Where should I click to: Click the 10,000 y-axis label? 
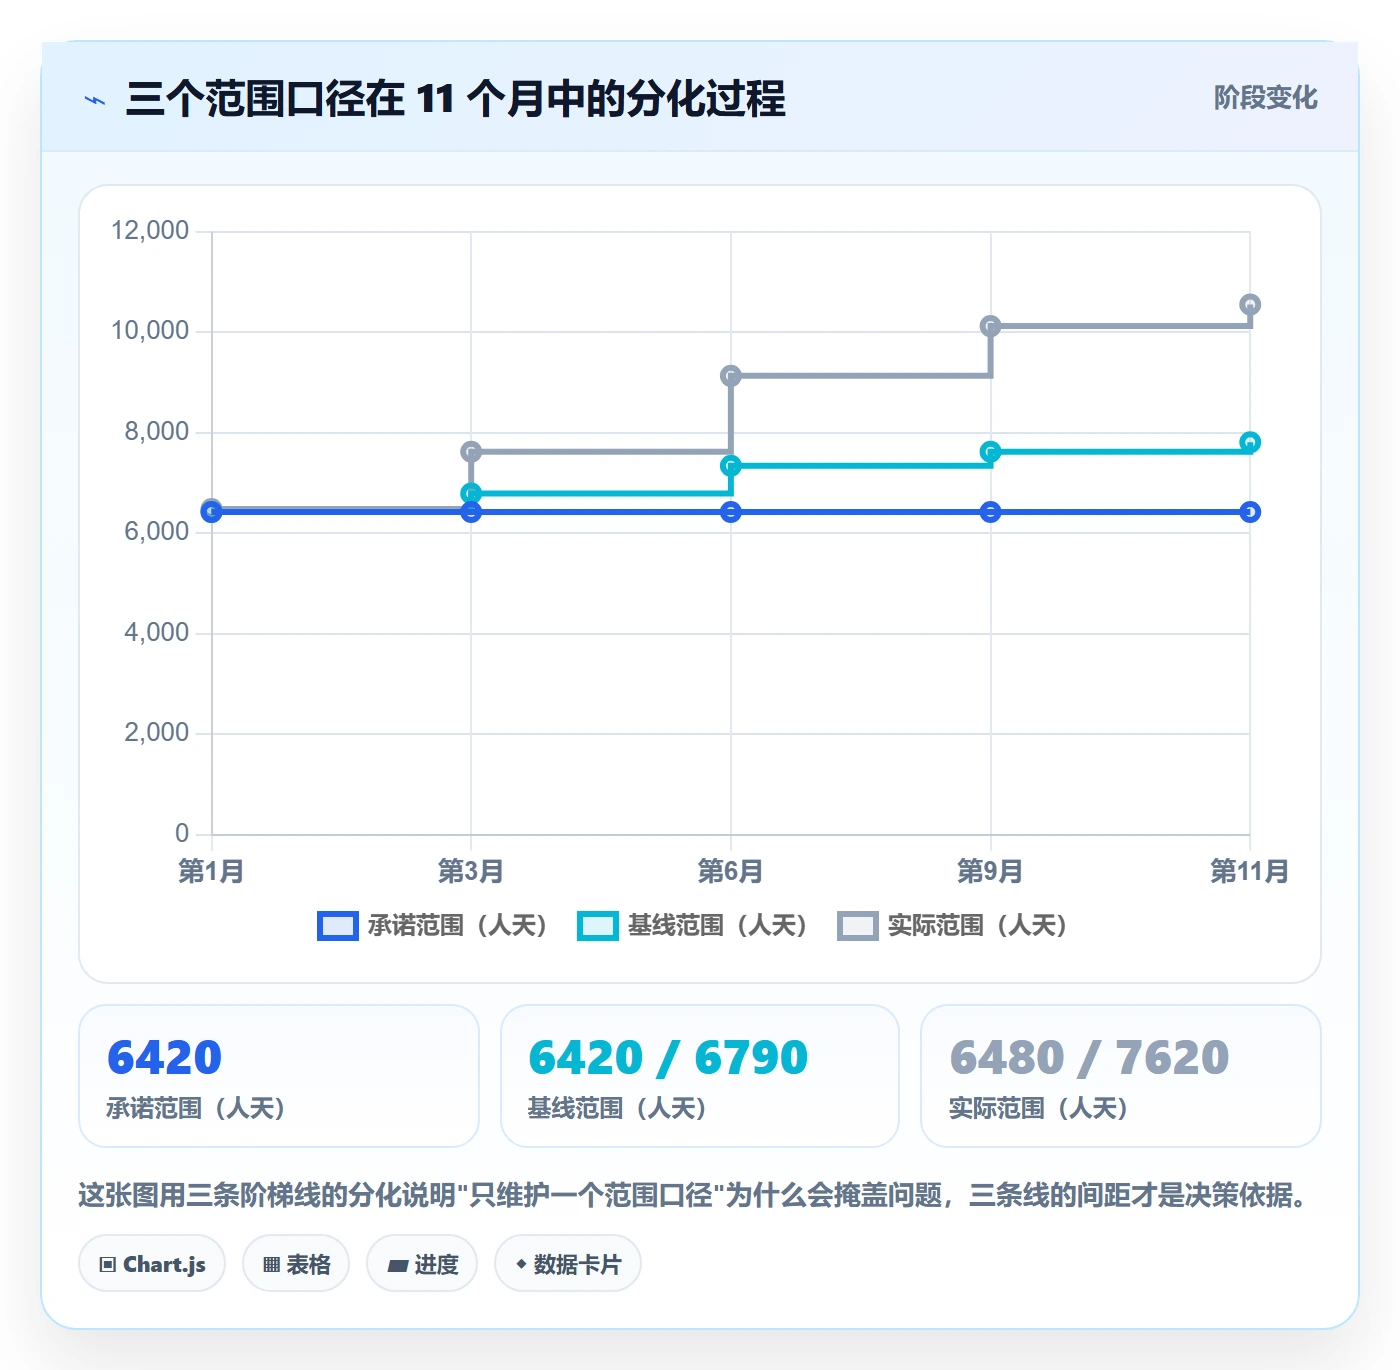150,331
